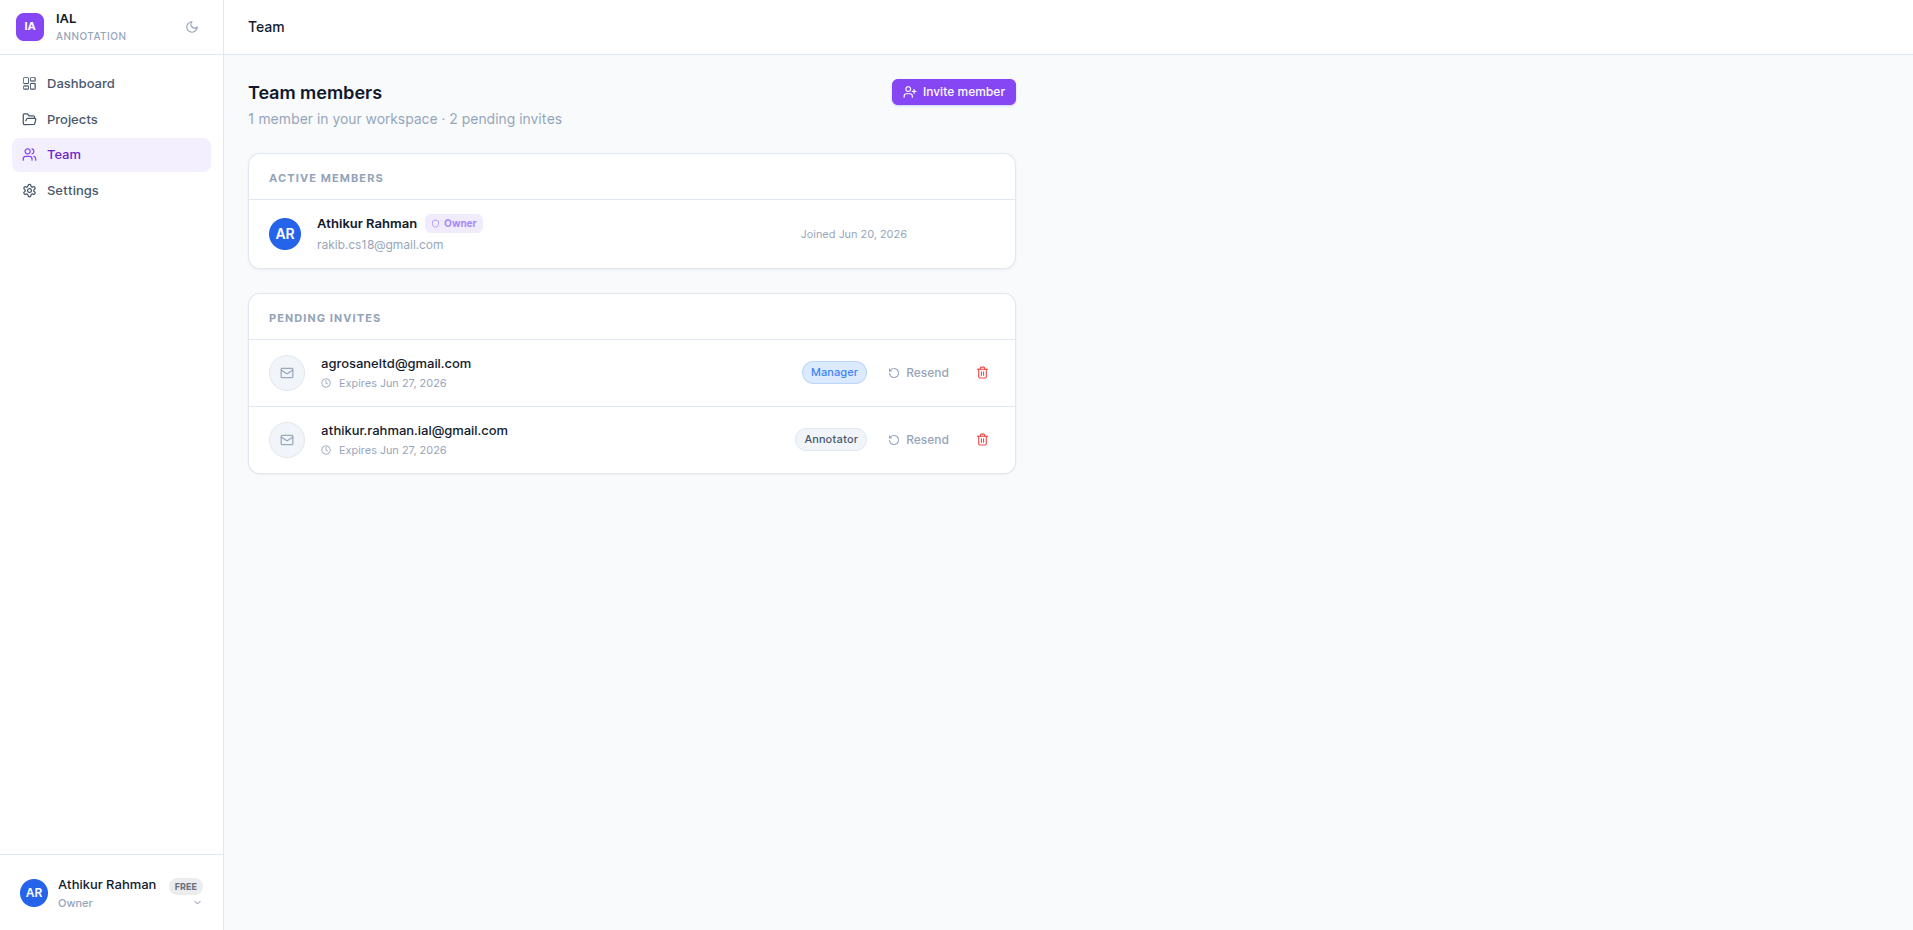Click the Dashboard grid icon
Image resolution: width=1913 pixels, height=930 pixels.
click(x=30, y=84)
